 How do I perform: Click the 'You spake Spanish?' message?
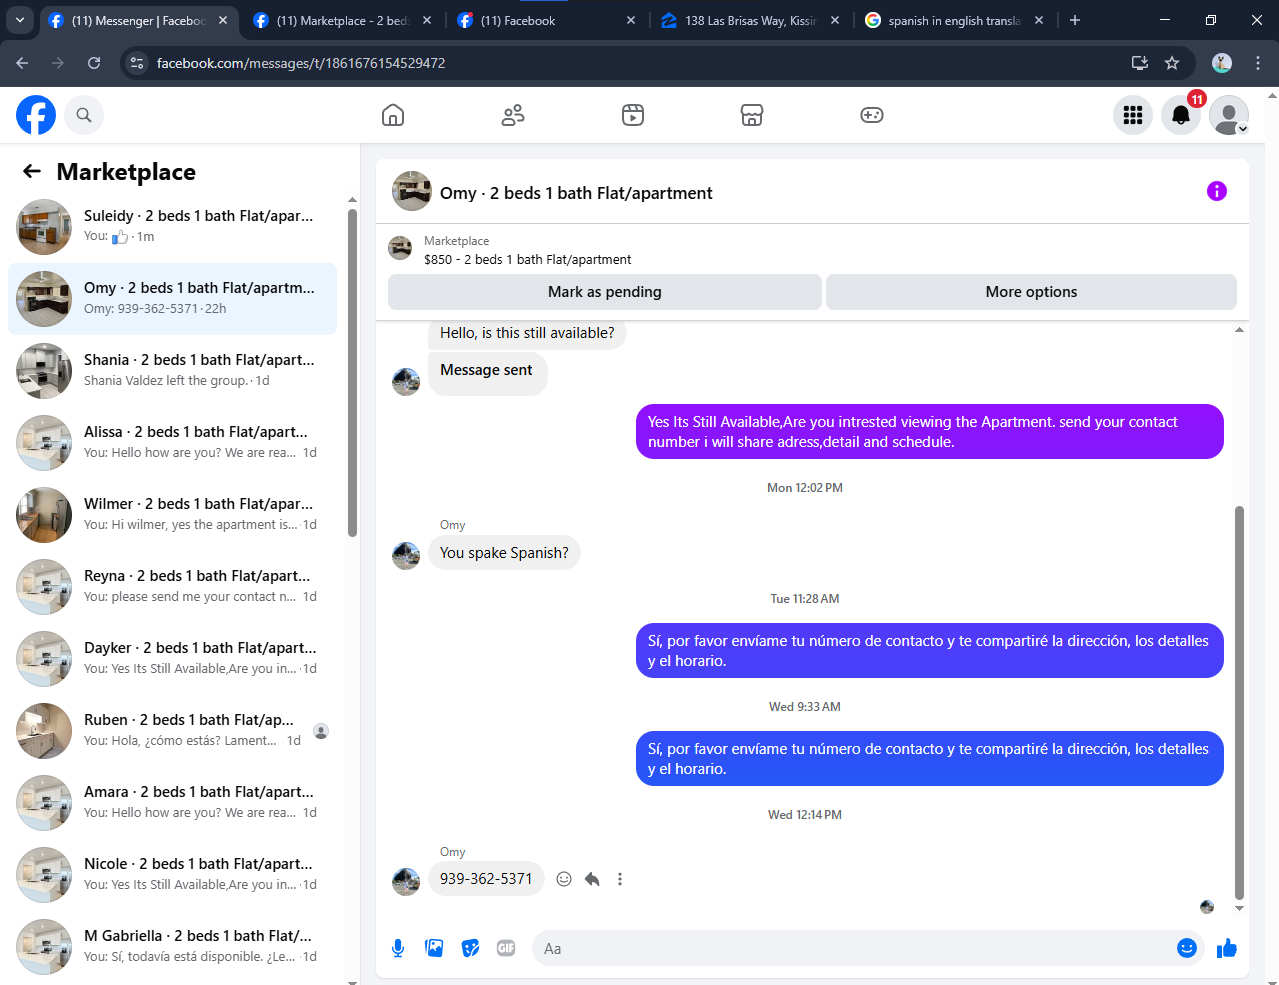point(504,553)
